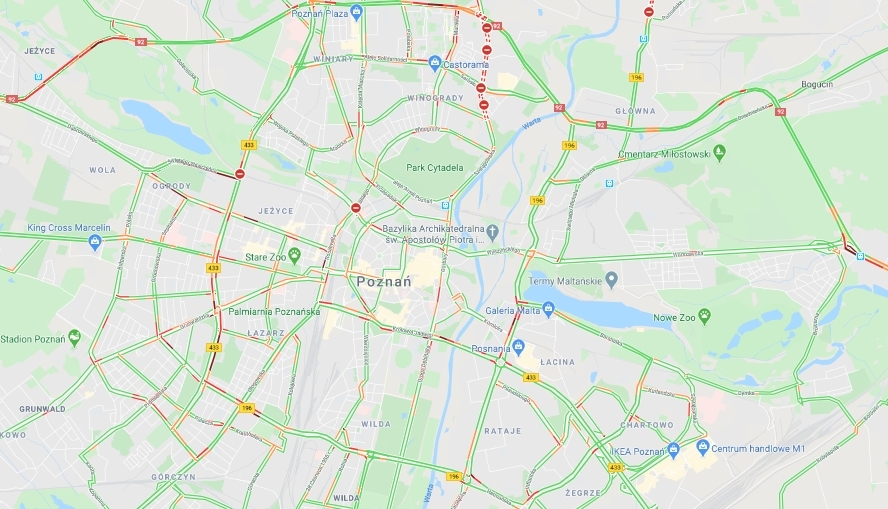Viewport: 888px width, 509px height.
Task: Select the Palmiarnia Poznańska label
Action: (274, 311)
